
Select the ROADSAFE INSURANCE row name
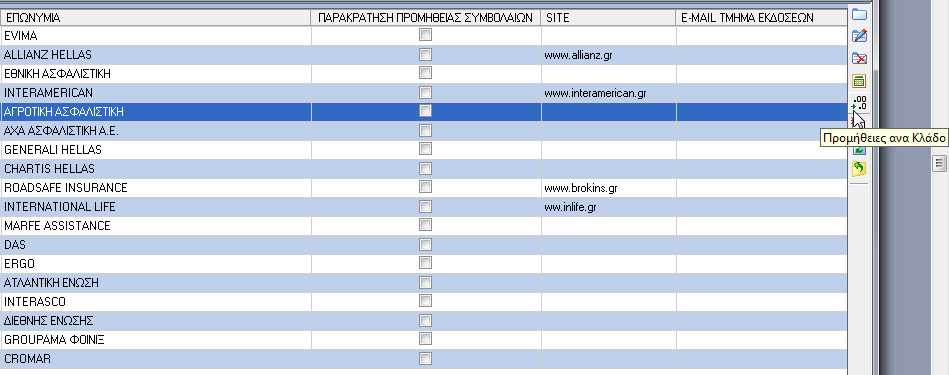65,188
